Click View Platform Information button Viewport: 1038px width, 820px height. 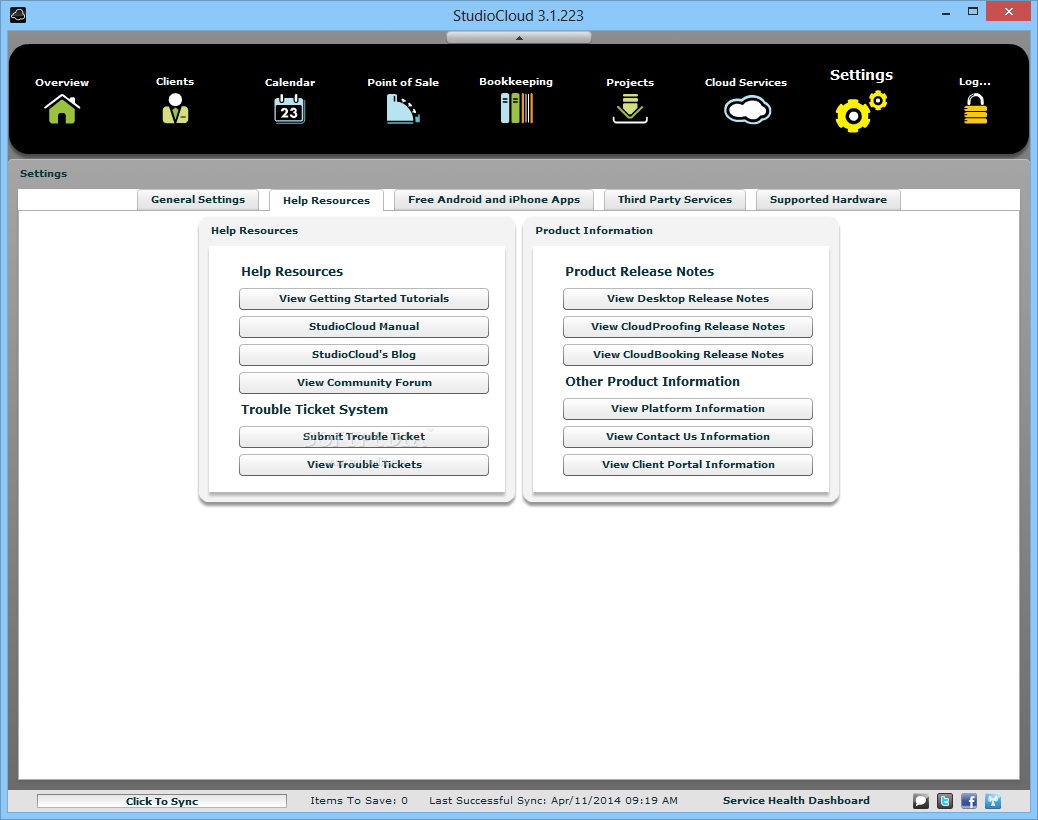688,409
